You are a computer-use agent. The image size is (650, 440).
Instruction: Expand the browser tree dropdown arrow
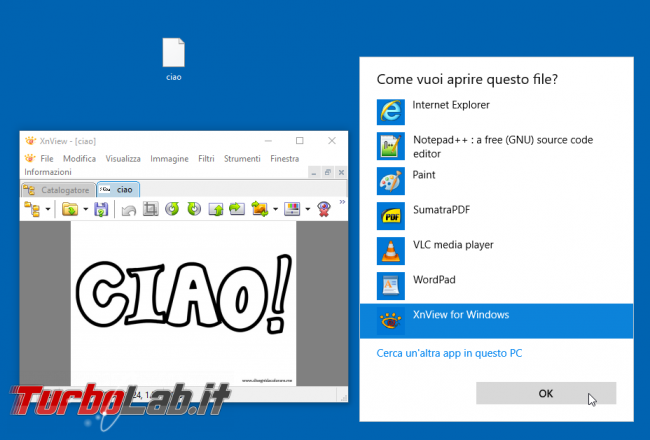pyautogui.click(x=48, y=209)
